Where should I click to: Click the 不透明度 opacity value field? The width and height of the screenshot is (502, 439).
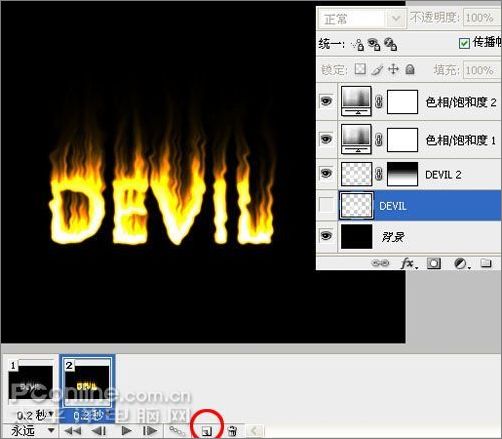[482, 18]
